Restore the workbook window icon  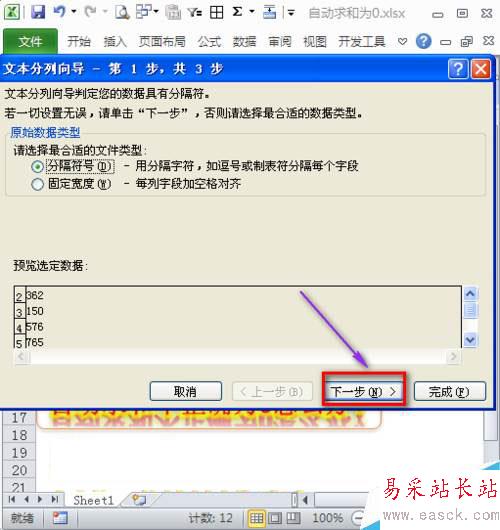click(x=467, y=42)
